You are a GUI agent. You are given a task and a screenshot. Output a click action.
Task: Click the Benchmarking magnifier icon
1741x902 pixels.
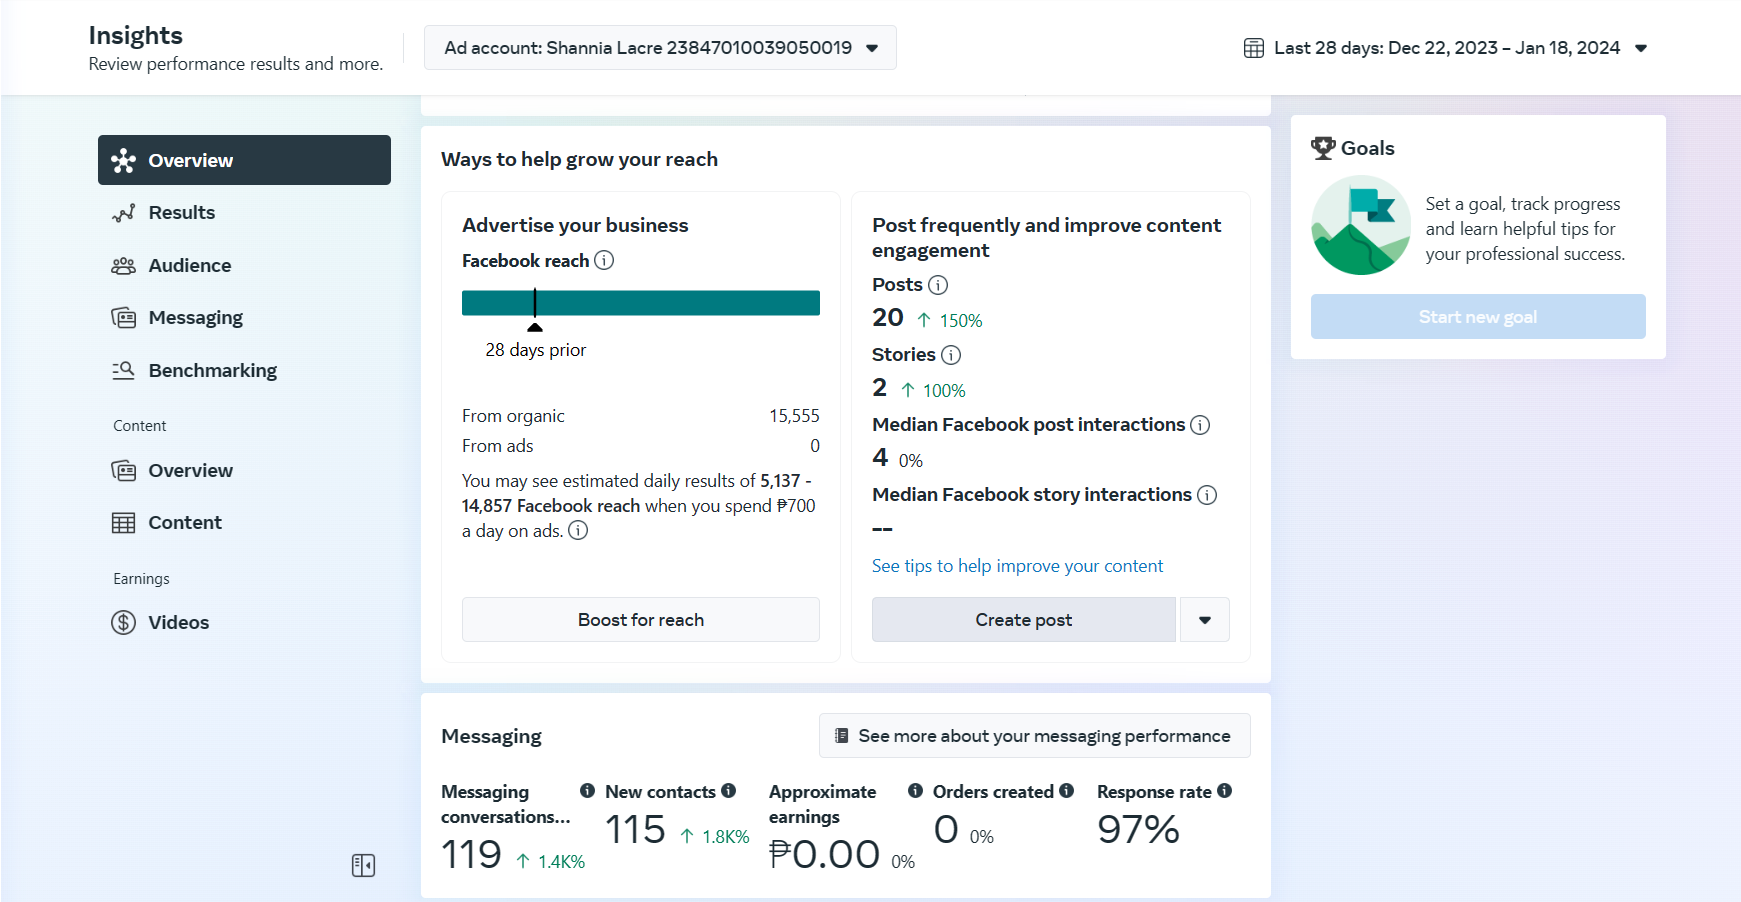point(123,371)
